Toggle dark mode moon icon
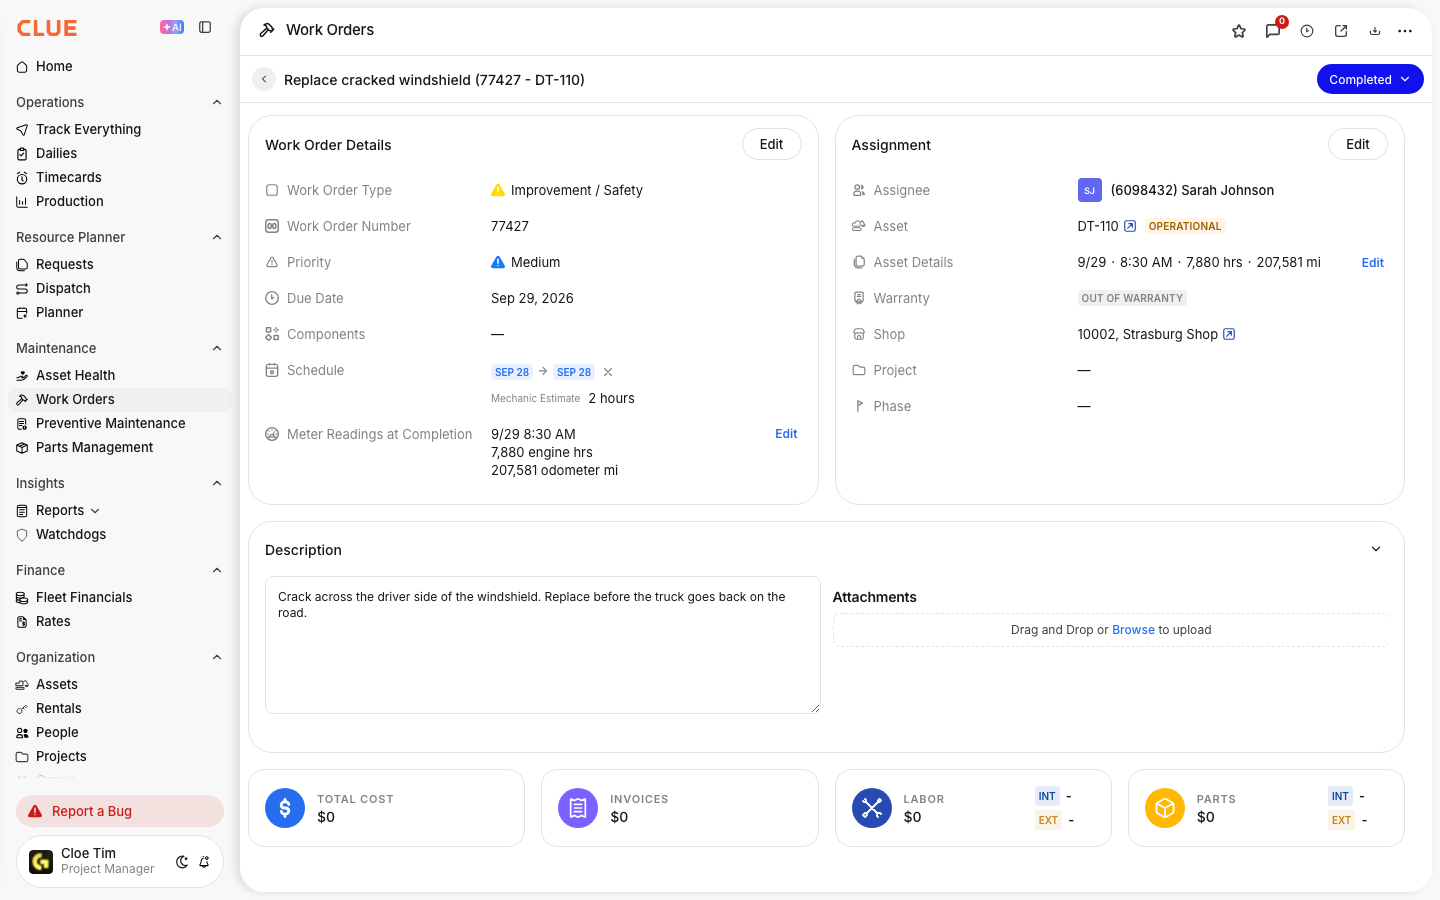Image resolution: width=1440 pixels, height=900 pixels. click(x=182, y=862)
